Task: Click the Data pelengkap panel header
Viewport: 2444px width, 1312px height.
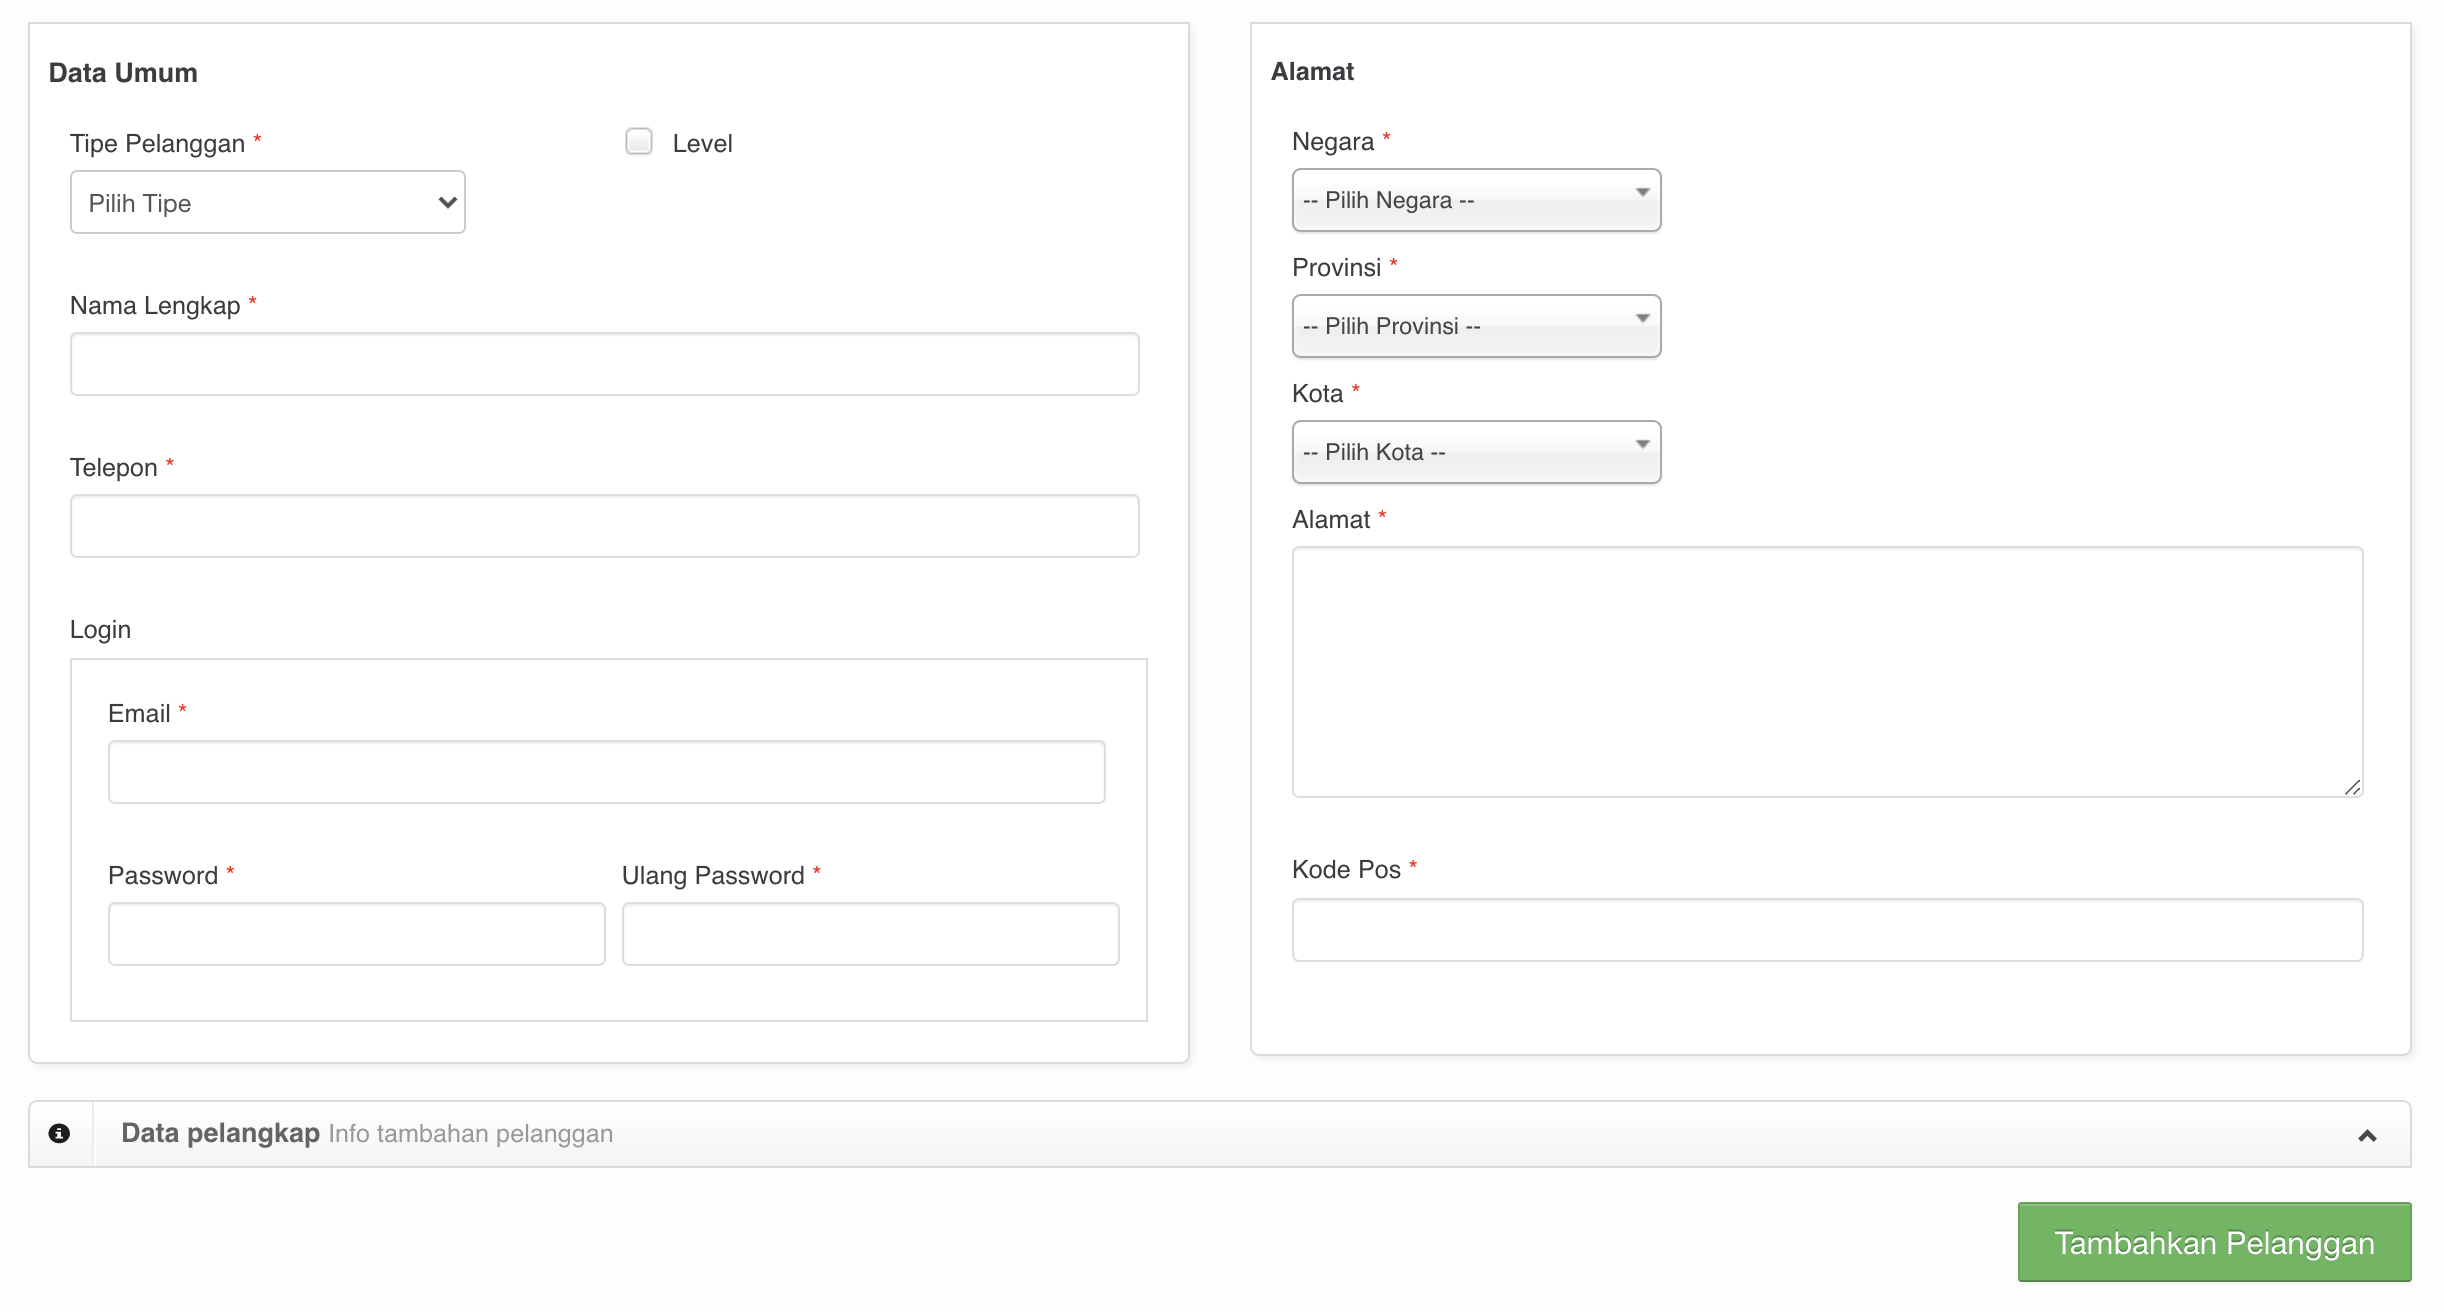Action: [1200, 1134]
